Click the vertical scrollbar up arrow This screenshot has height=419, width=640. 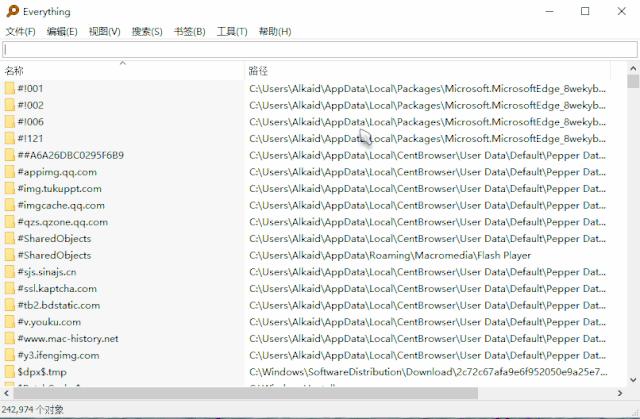pyautogui.click(x=633, y=68)
